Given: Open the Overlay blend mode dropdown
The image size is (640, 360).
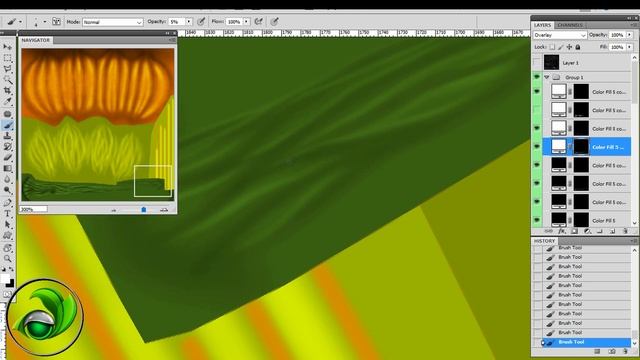Looking at the screenshot, I should coord(560,36).
